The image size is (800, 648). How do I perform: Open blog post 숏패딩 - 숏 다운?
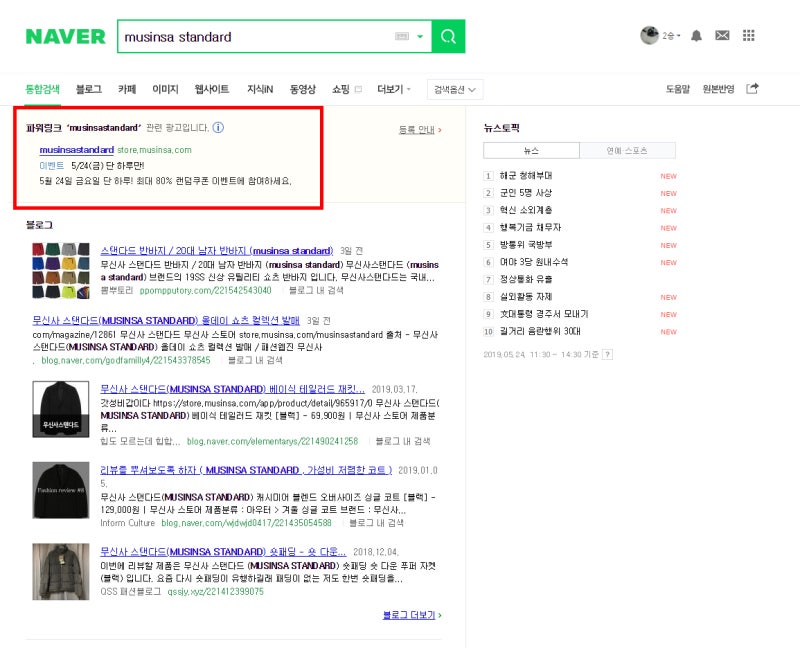coord(223,552)
